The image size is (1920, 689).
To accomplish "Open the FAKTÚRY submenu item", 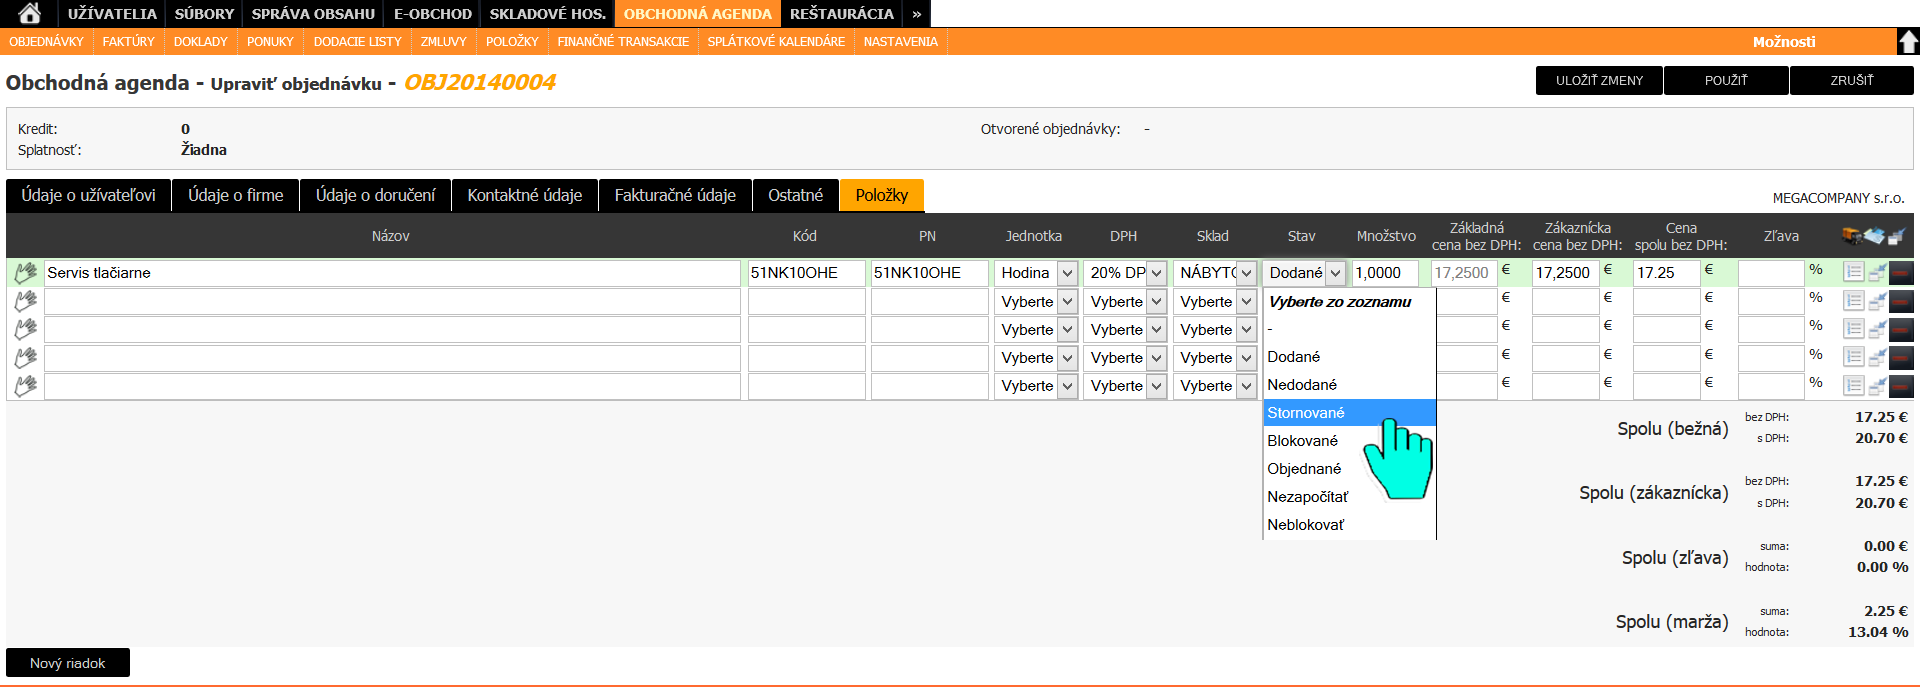I will point(128,42).
